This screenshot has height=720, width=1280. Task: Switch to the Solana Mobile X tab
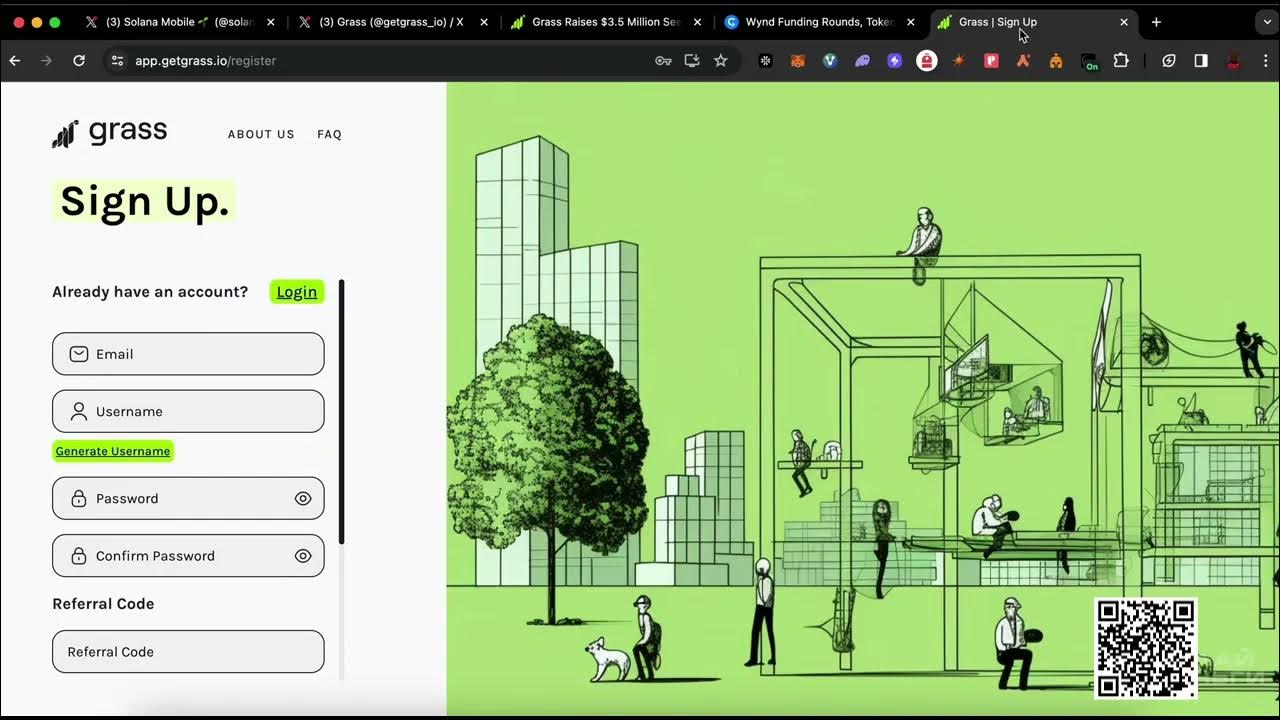click(x=179, y=22)
